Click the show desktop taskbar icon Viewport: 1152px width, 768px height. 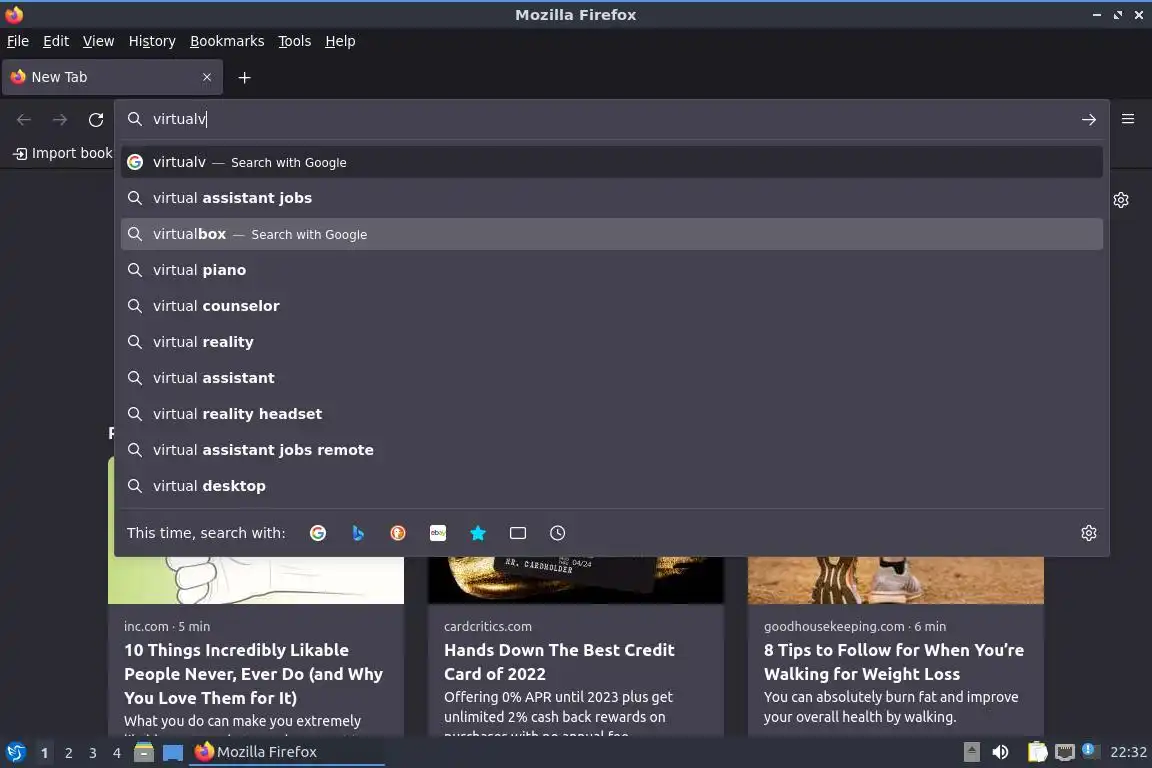point(173,753)
